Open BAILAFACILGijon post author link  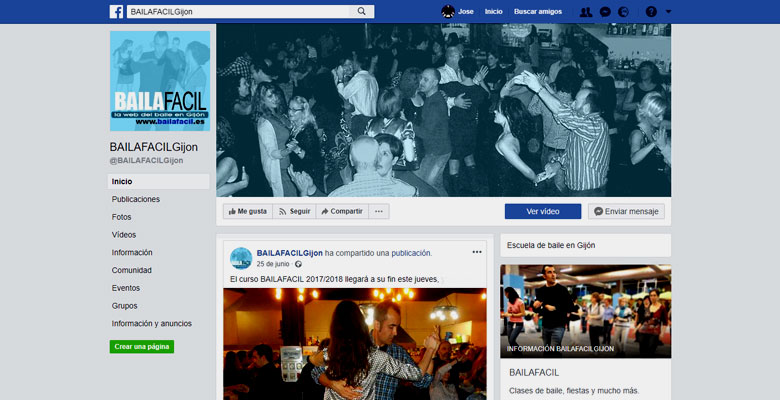tap(290, 253)
